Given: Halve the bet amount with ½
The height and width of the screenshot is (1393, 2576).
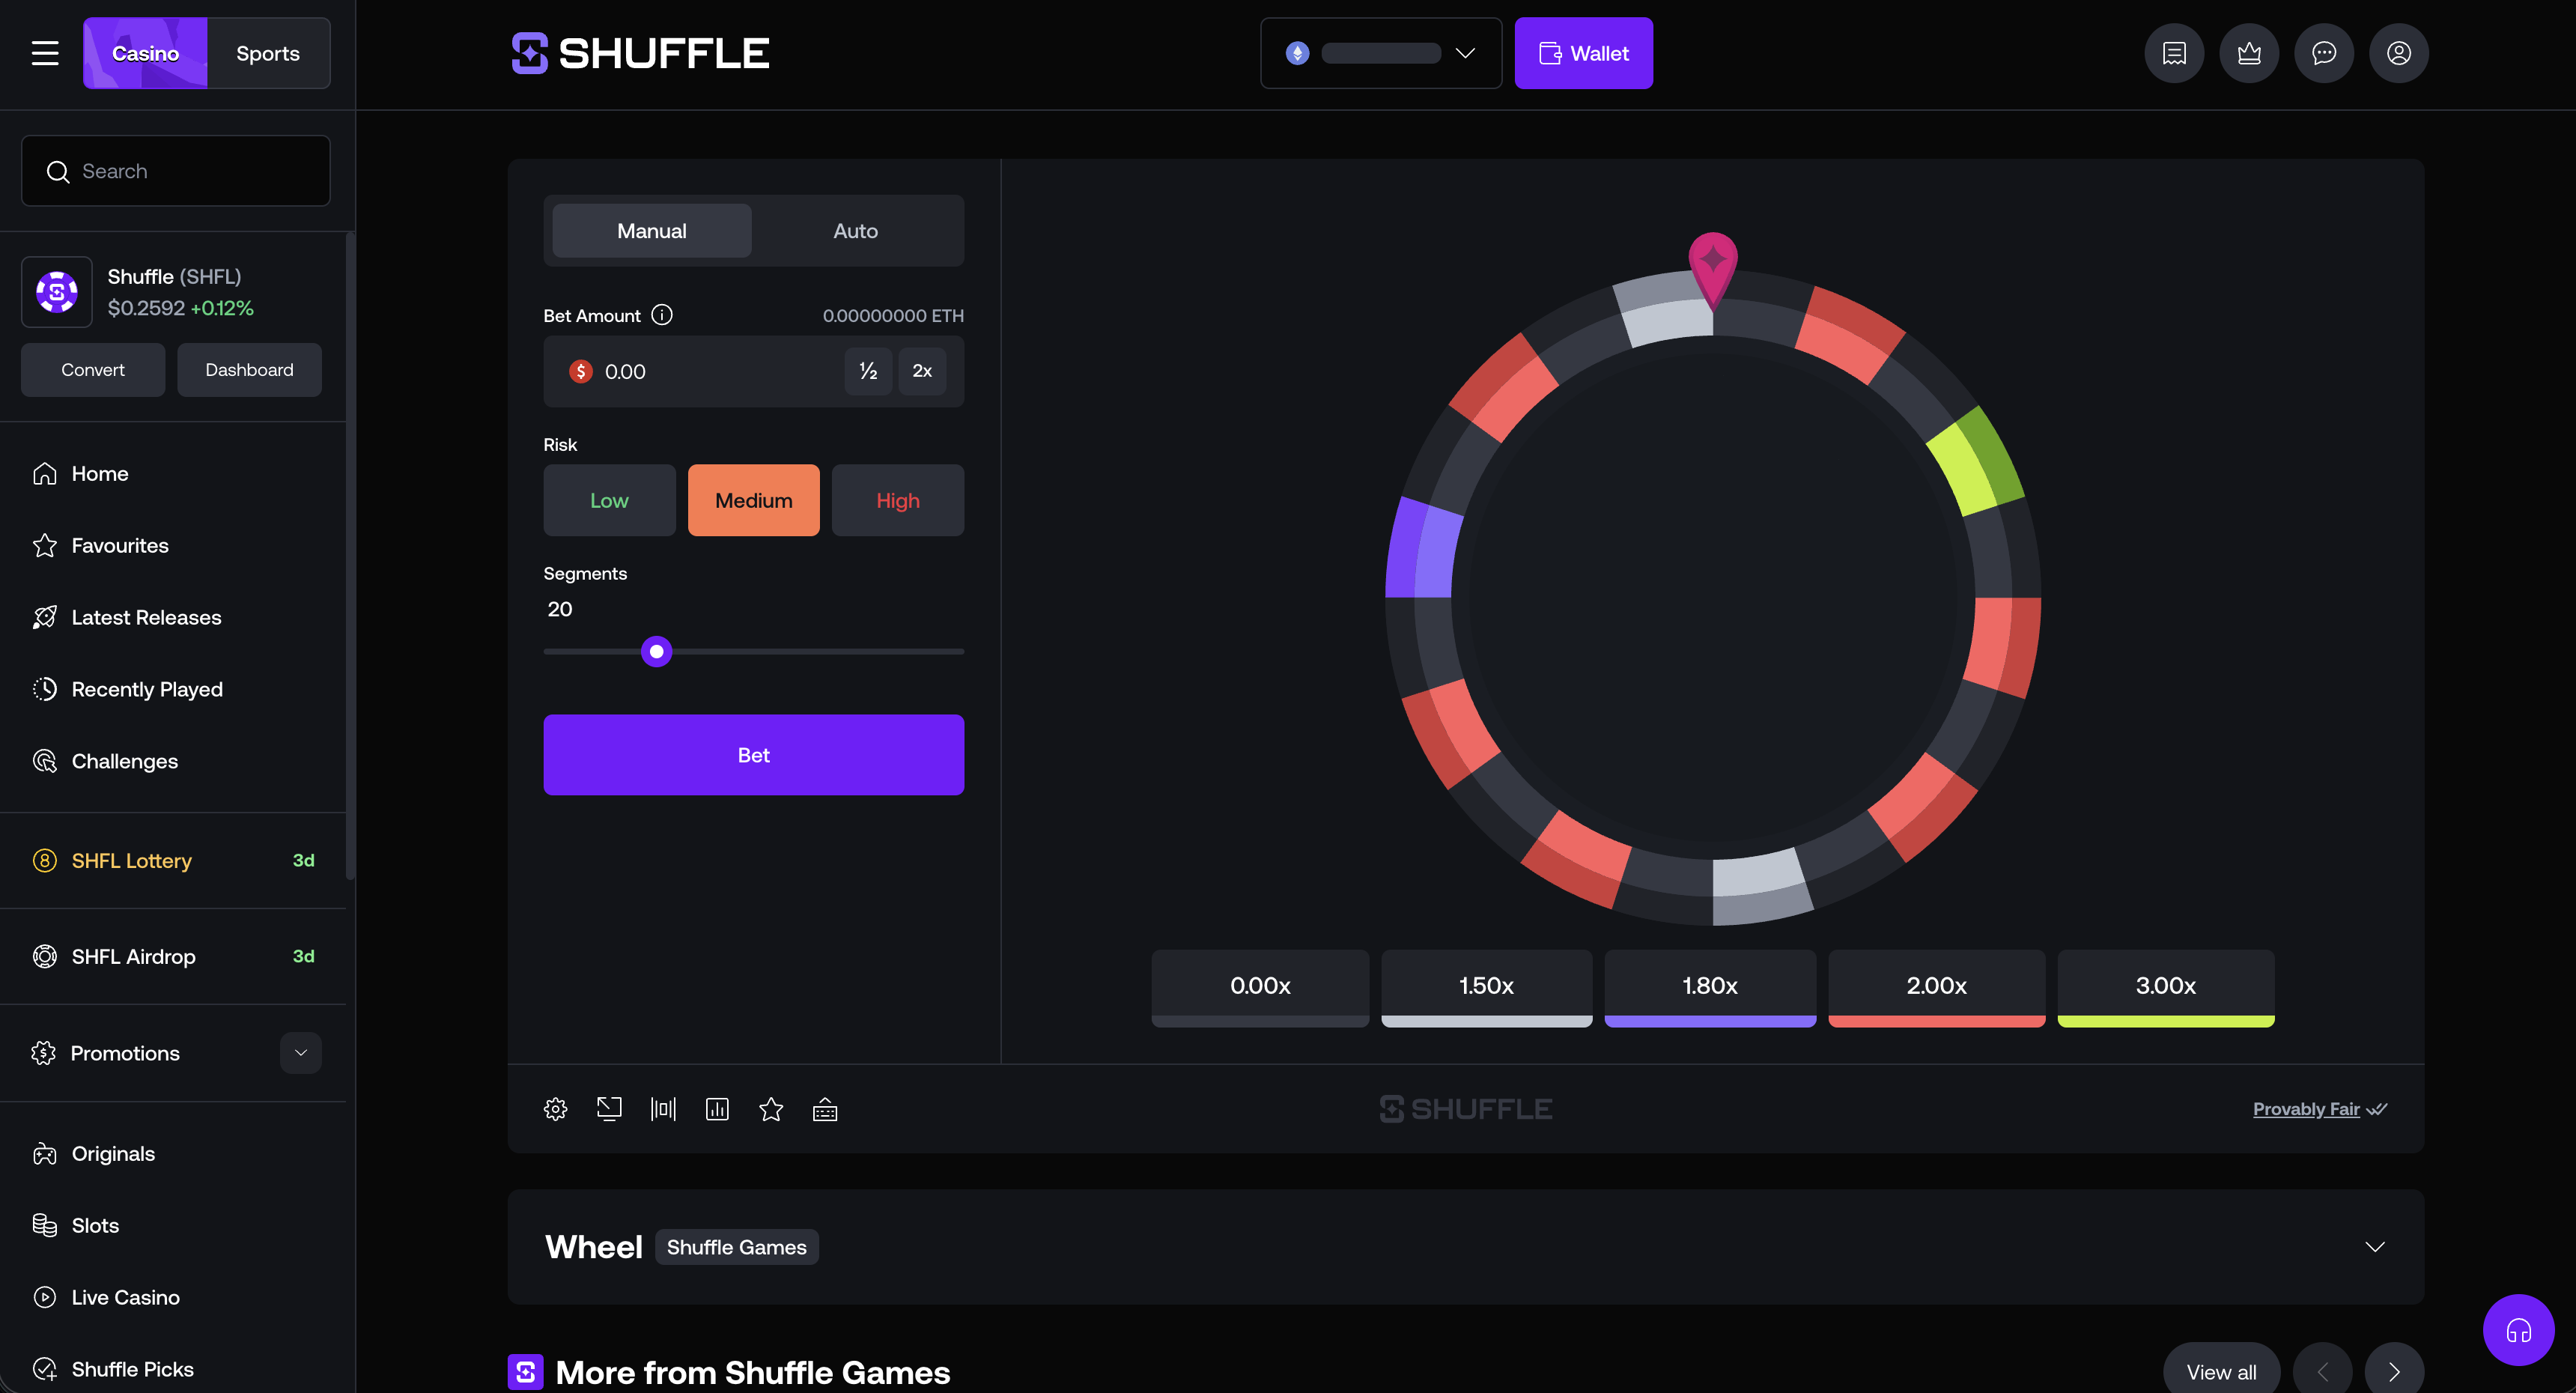Looking at the screenshot, I should click(868, 371).
